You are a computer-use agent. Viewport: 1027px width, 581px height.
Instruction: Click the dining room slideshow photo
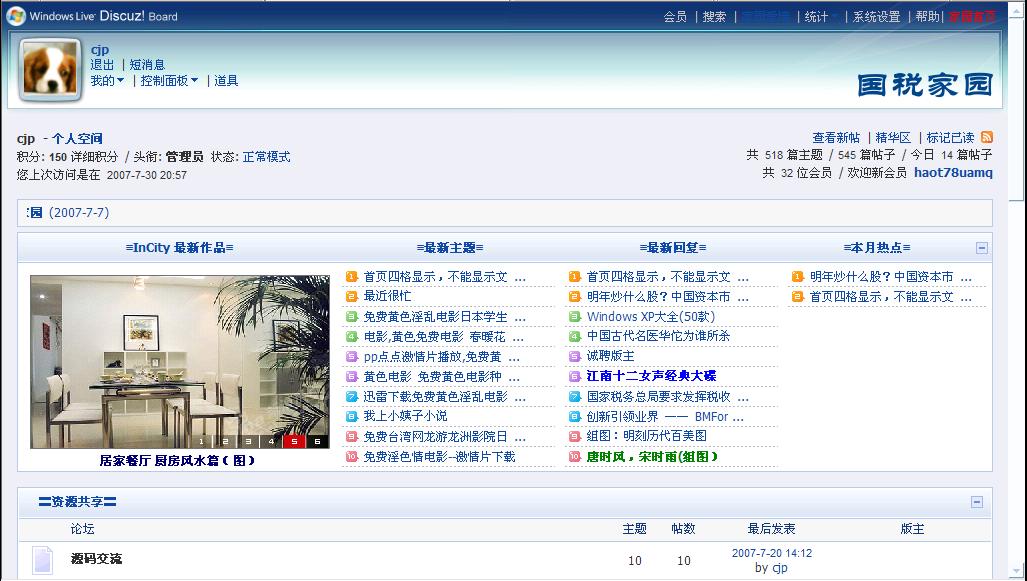pos(179,355)
